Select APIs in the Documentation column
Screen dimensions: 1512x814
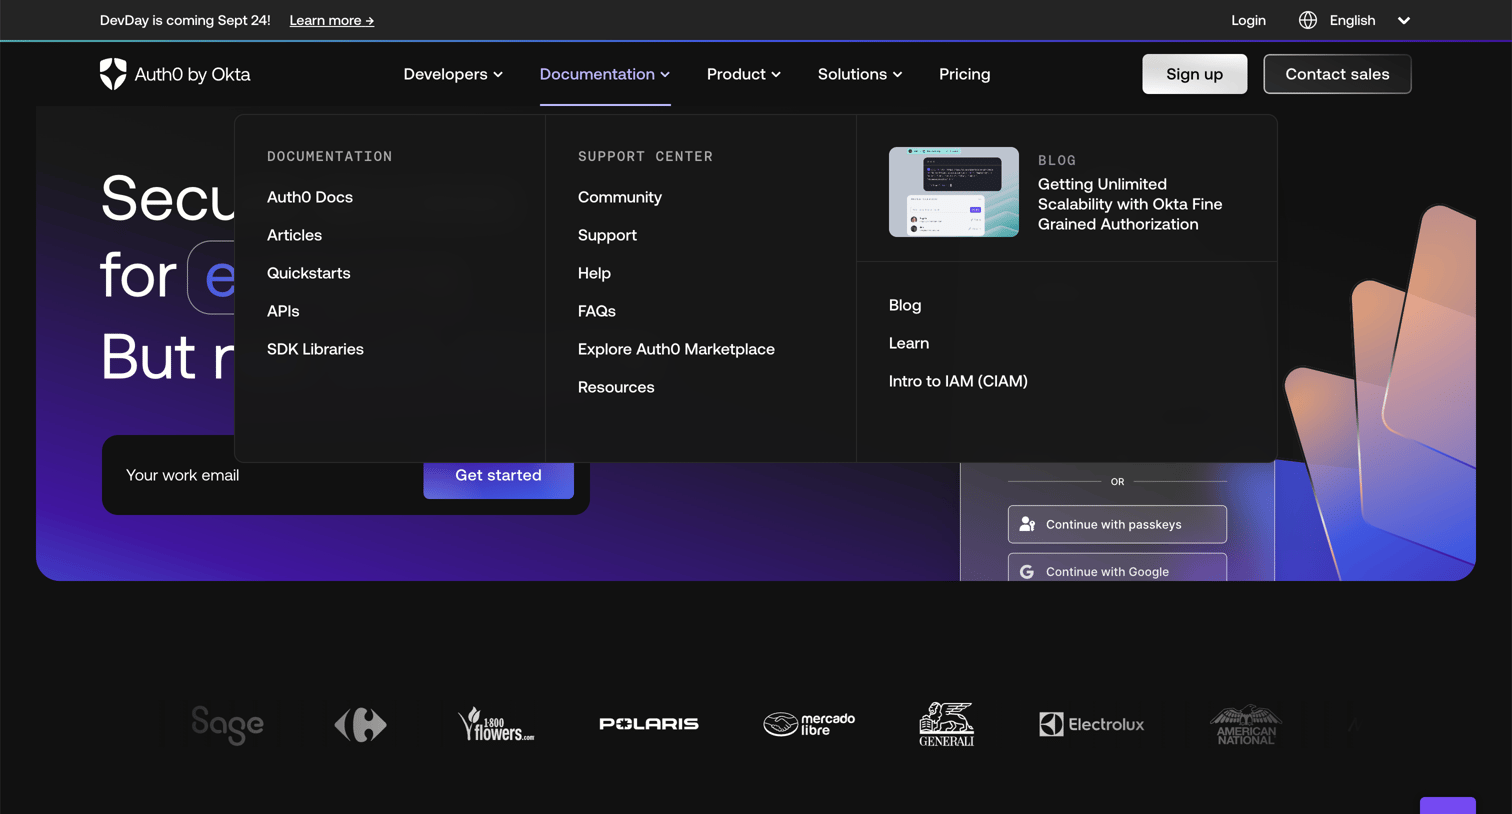283,311
